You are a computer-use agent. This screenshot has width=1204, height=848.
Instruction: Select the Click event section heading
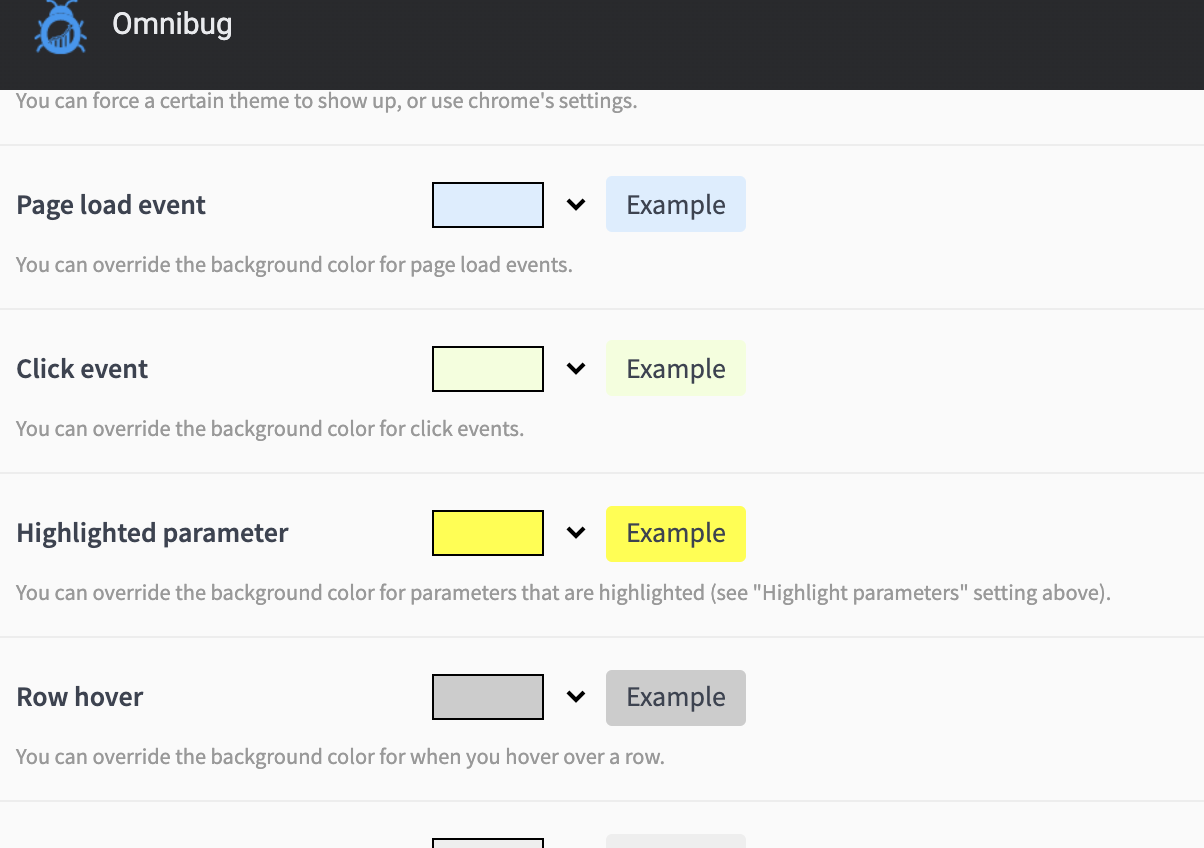(x=81, y=368)
